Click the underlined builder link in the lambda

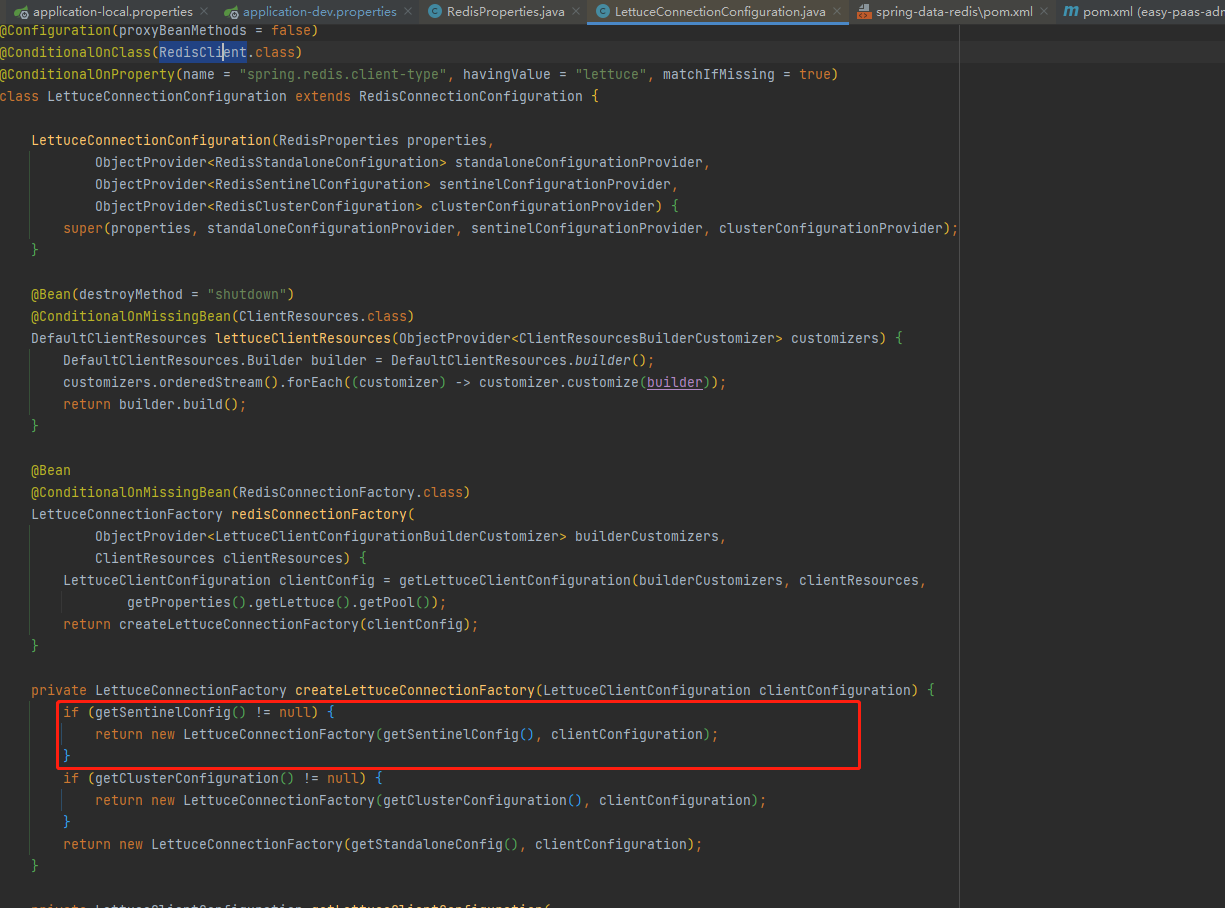click(675, 381)
